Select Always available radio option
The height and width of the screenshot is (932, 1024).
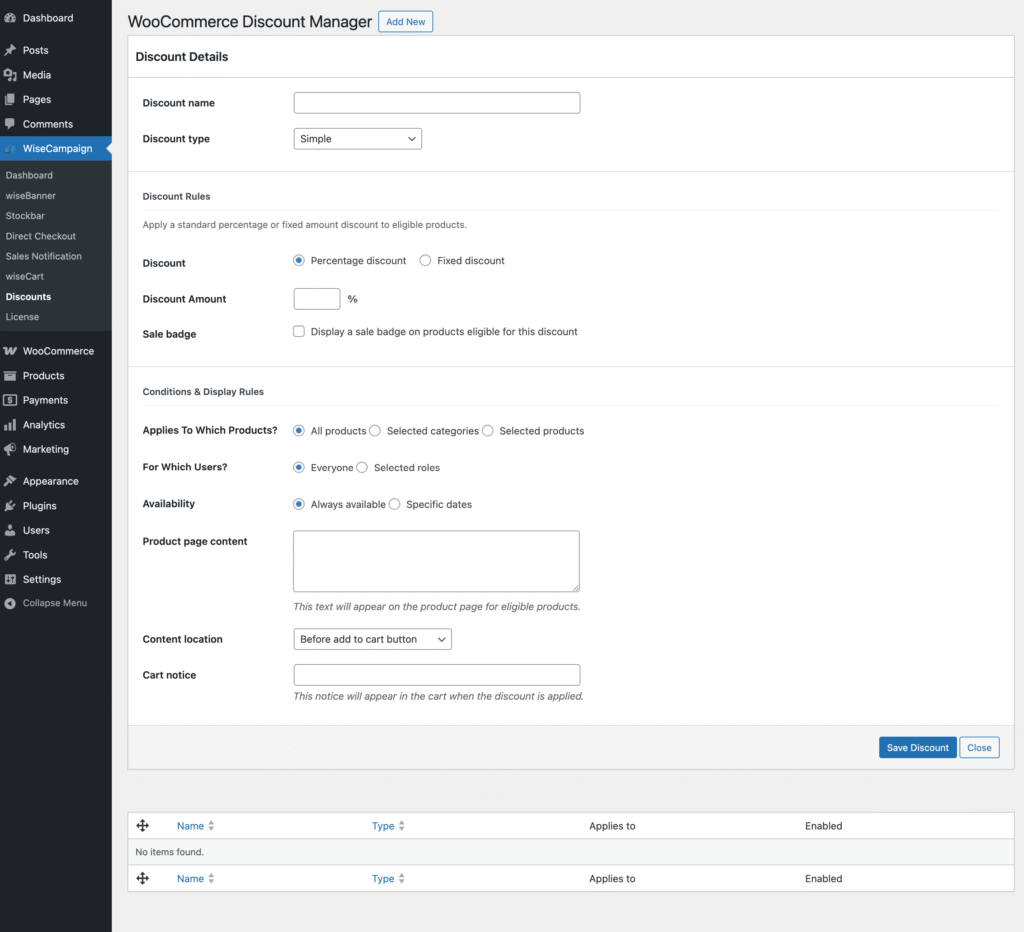pyautogui.click(x=299, y=504)
